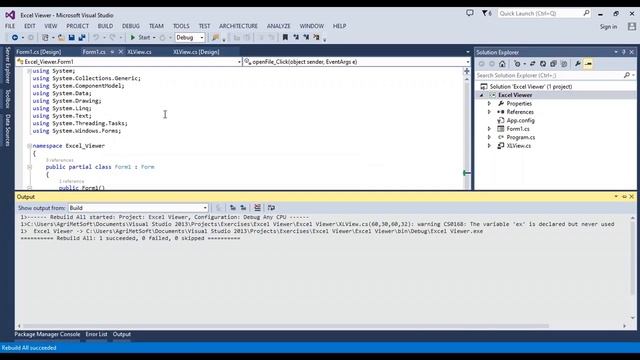This screenshot has height=360, width=640.
Task: Clear all bookmarks icon
Action: click(x=316, y=38)
